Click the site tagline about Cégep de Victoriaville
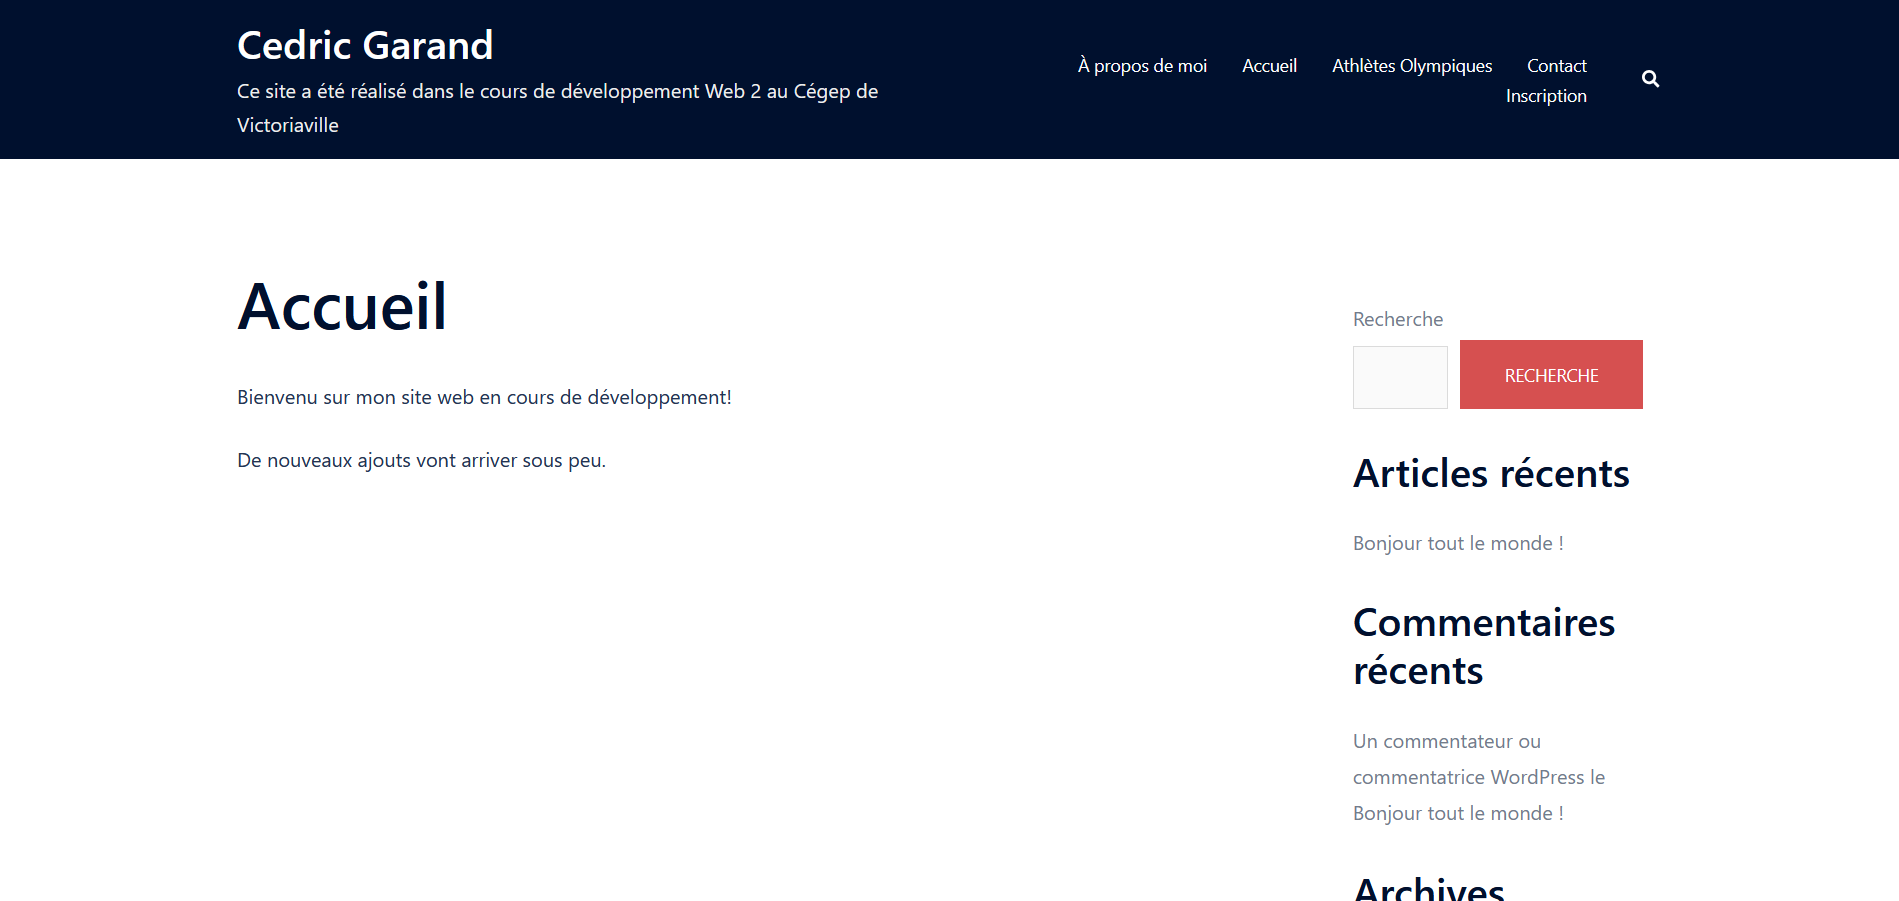 557,107
